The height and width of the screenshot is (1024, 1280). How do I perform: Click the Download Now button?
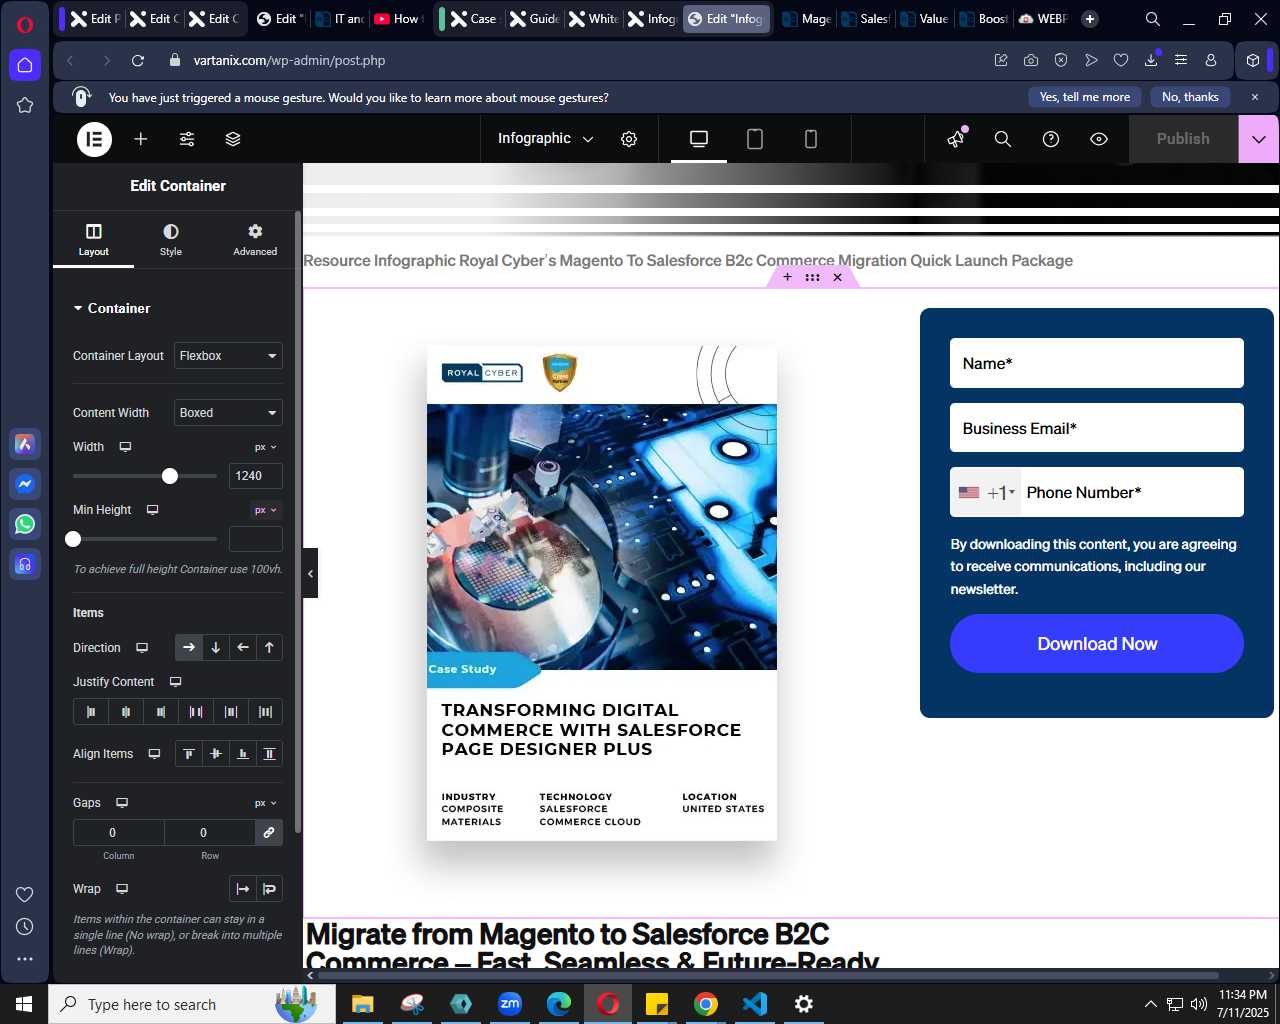[x=1097, y=644]
